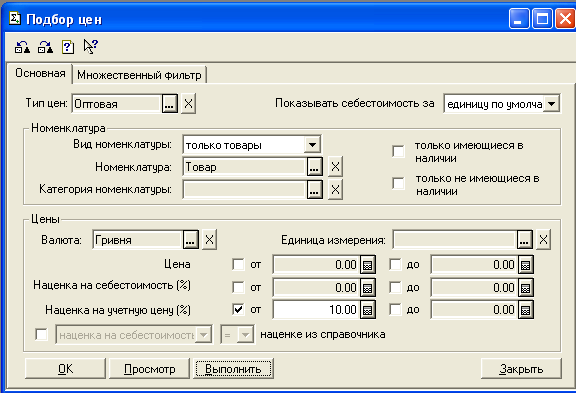Clear the Категория номенклатуры field
Image resolution: width=576 pixels, height=393 pixels.
pos(335,190)
